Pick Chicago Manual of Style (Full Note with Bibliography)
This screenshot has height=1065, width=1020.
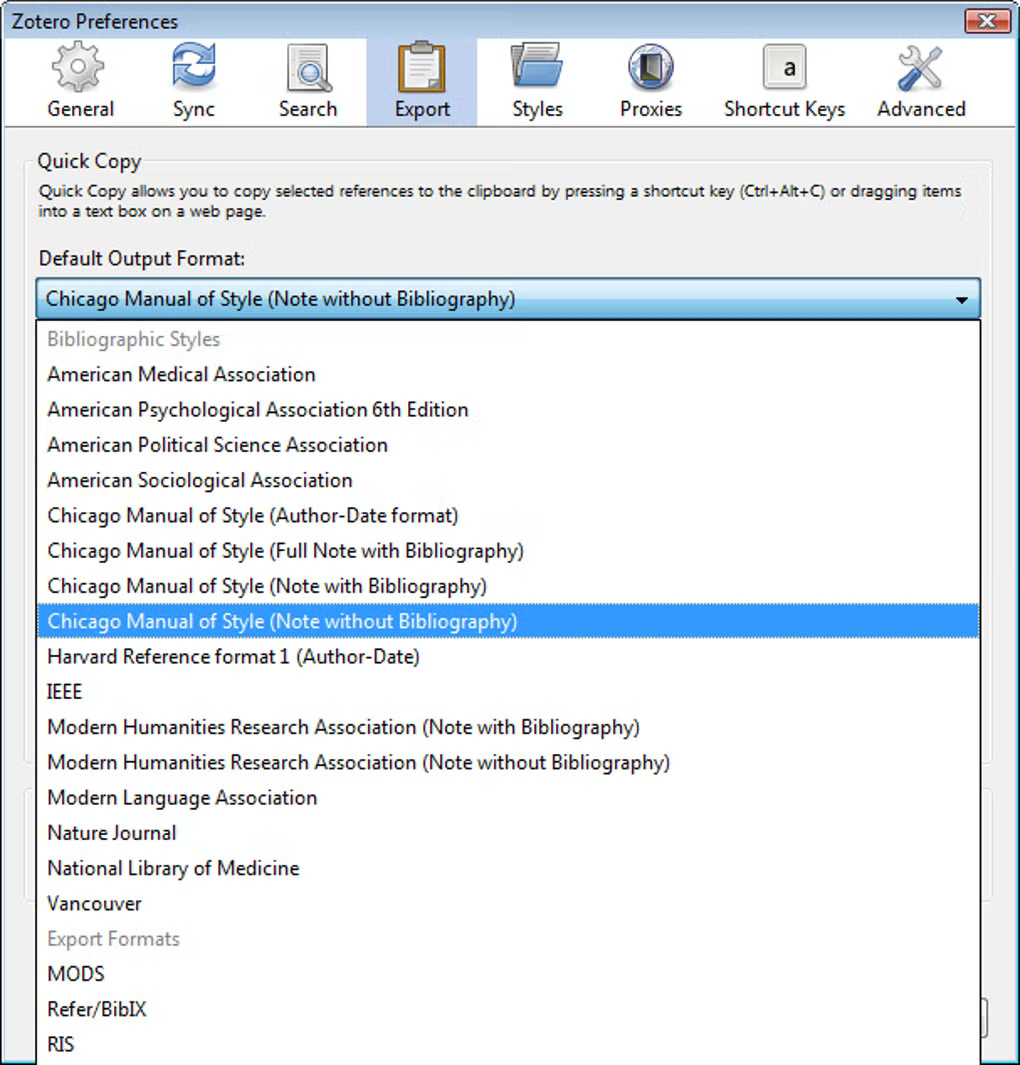click(x=508, y=551)
